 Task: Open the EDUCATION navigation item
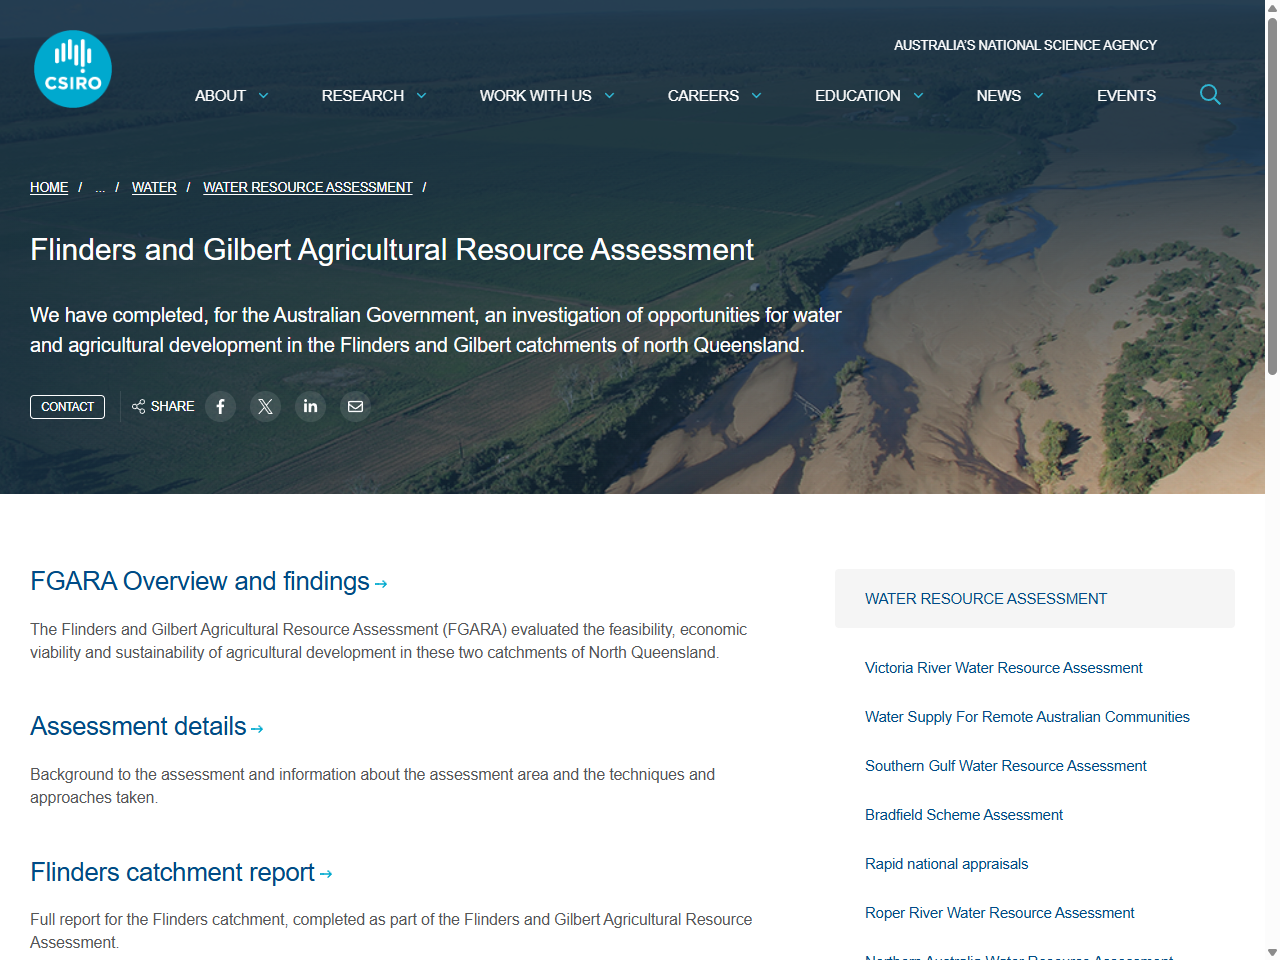click(858, 96)
